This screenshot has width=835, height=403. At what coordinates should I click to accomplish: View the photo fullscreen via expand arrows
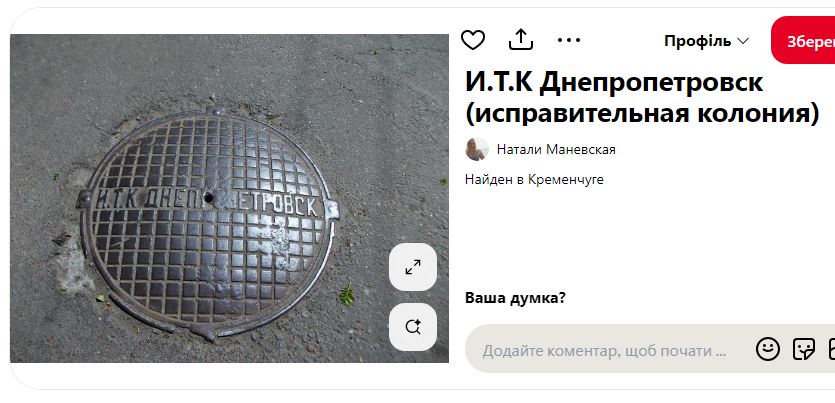(x=413, y=267)
